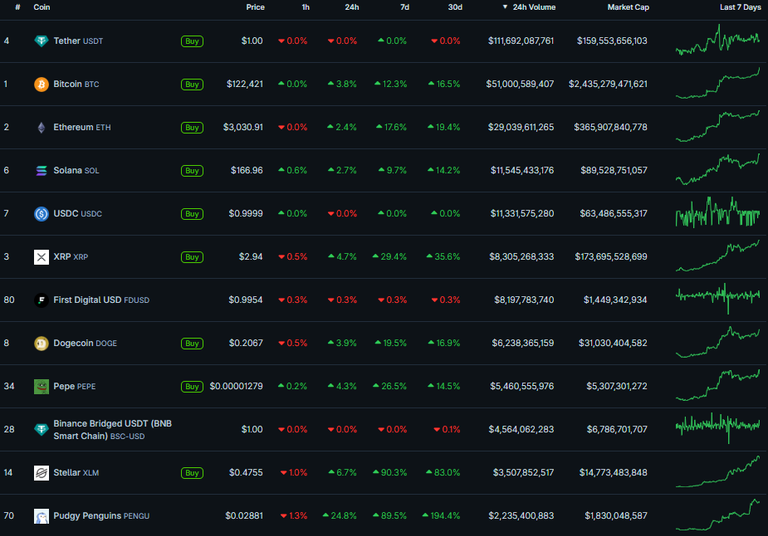View USDC 7-day sparkline chart
The height and width of the screenshot is (536, 768).
[718, 212]
